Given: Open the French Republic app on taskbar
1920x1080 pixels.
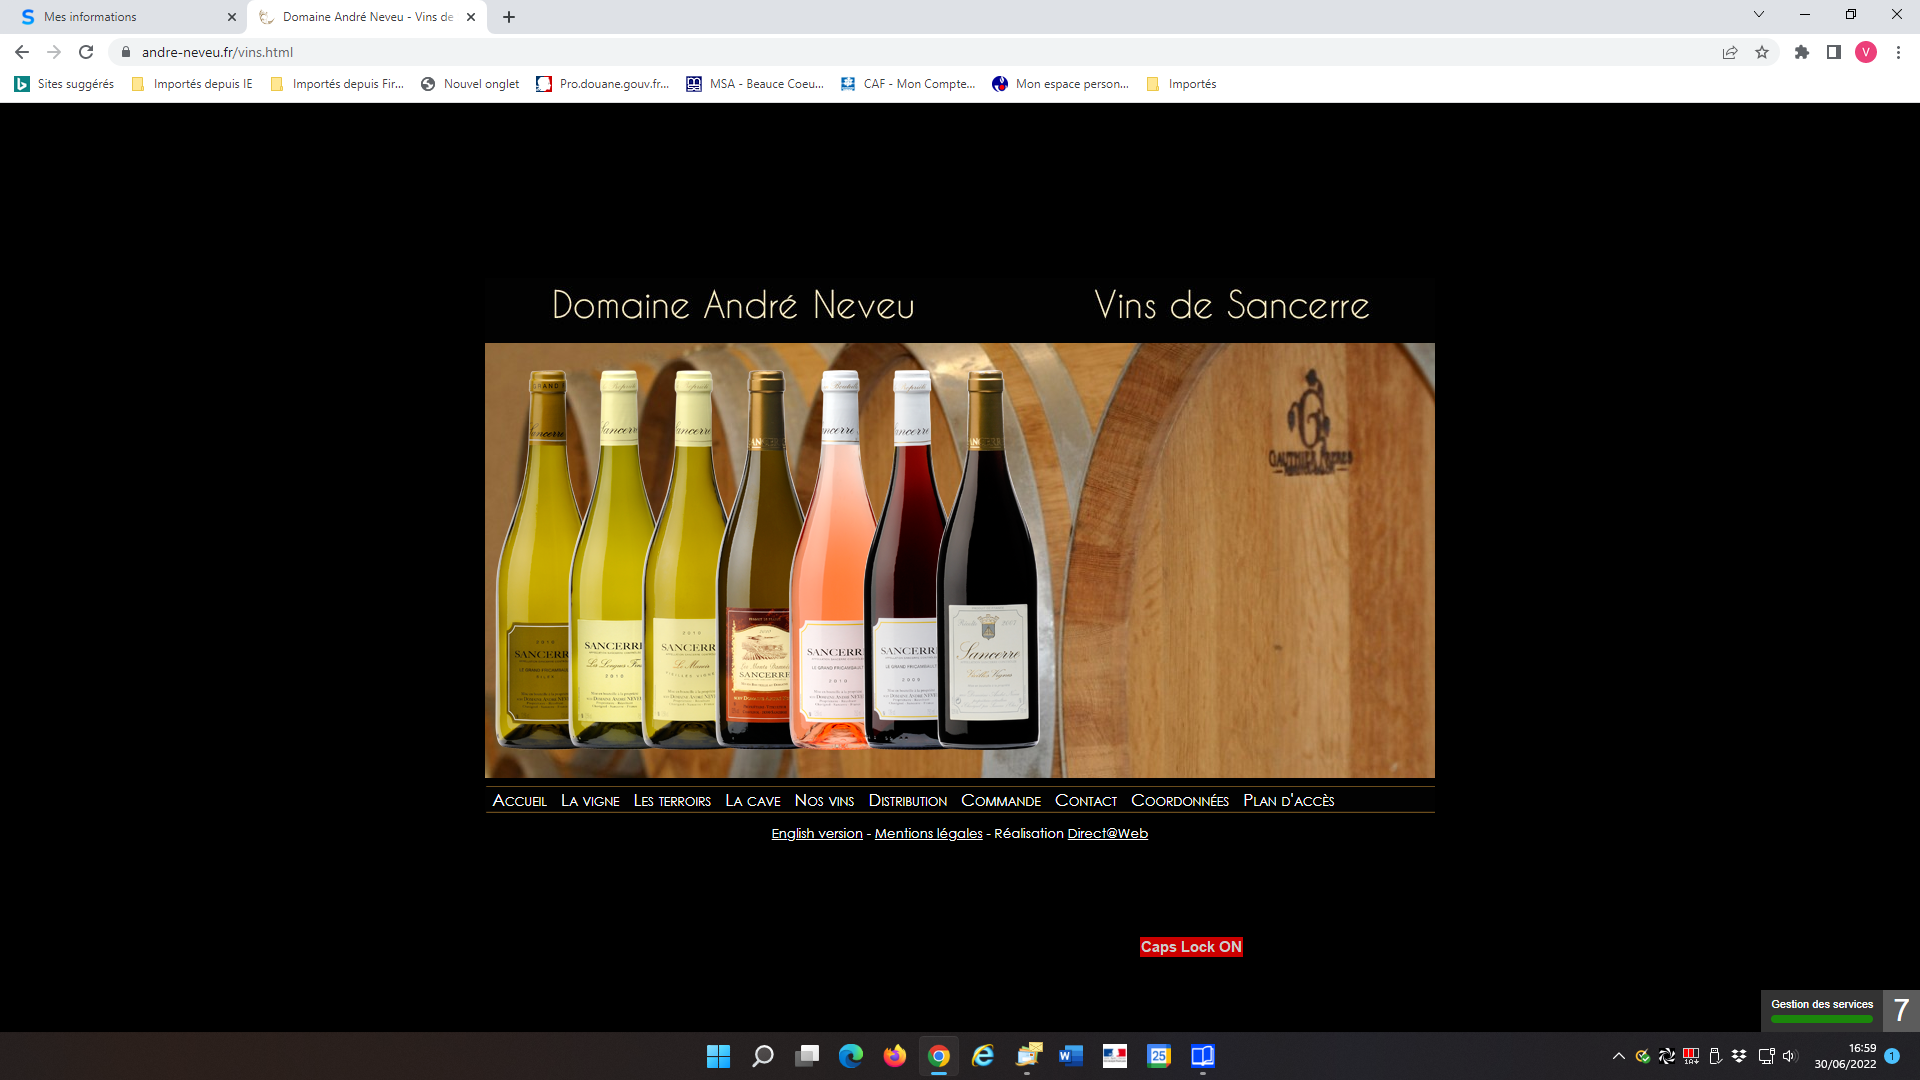Looking at the screenshot, I should coord(1115,1056).
